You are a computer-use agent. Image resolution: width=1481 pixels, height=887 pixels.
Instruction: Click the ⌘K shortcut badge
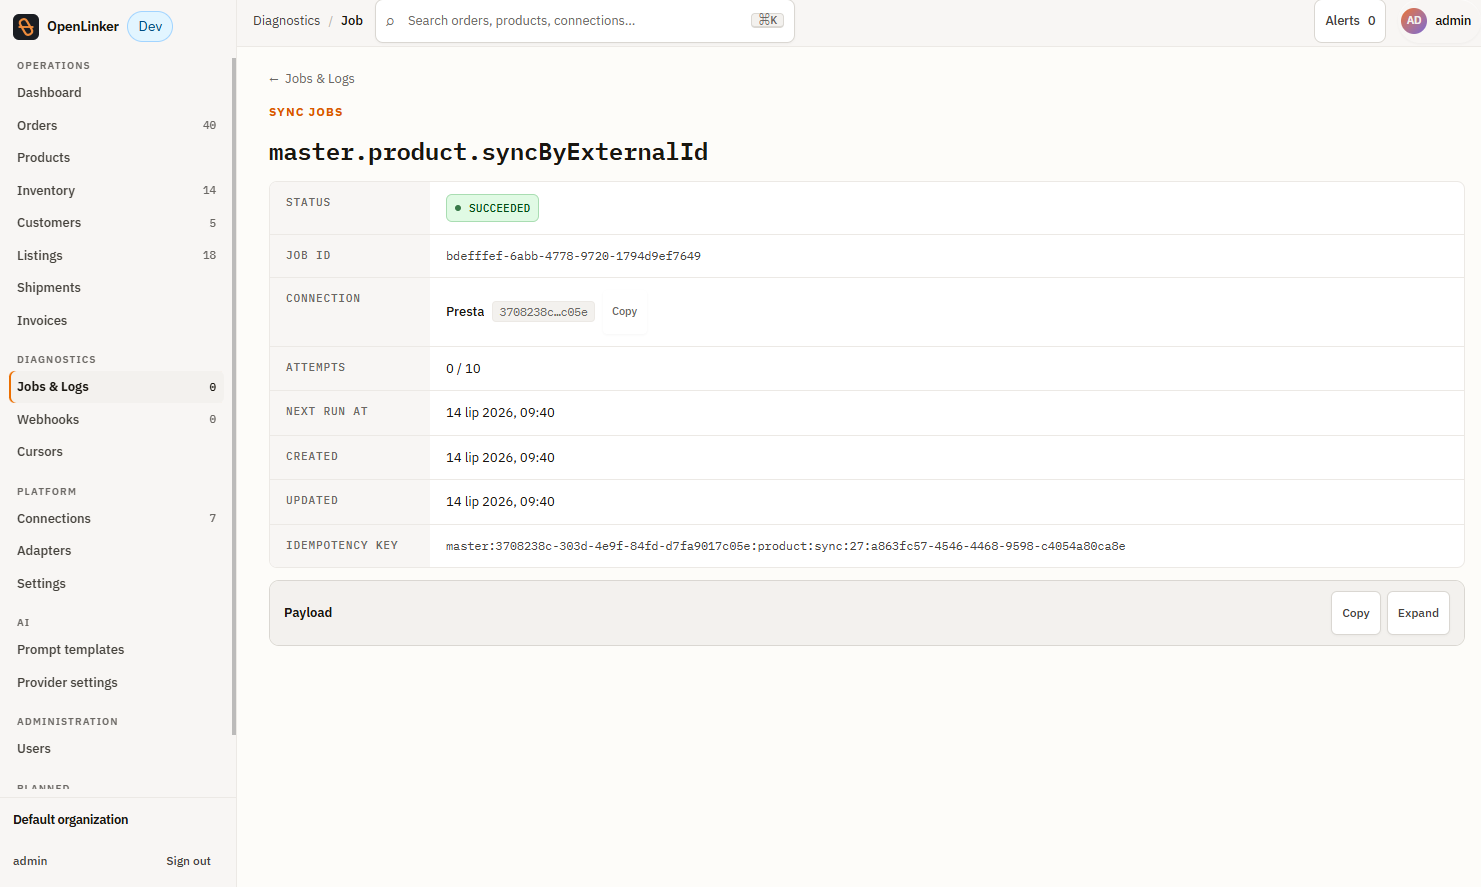tap(767, 21)
